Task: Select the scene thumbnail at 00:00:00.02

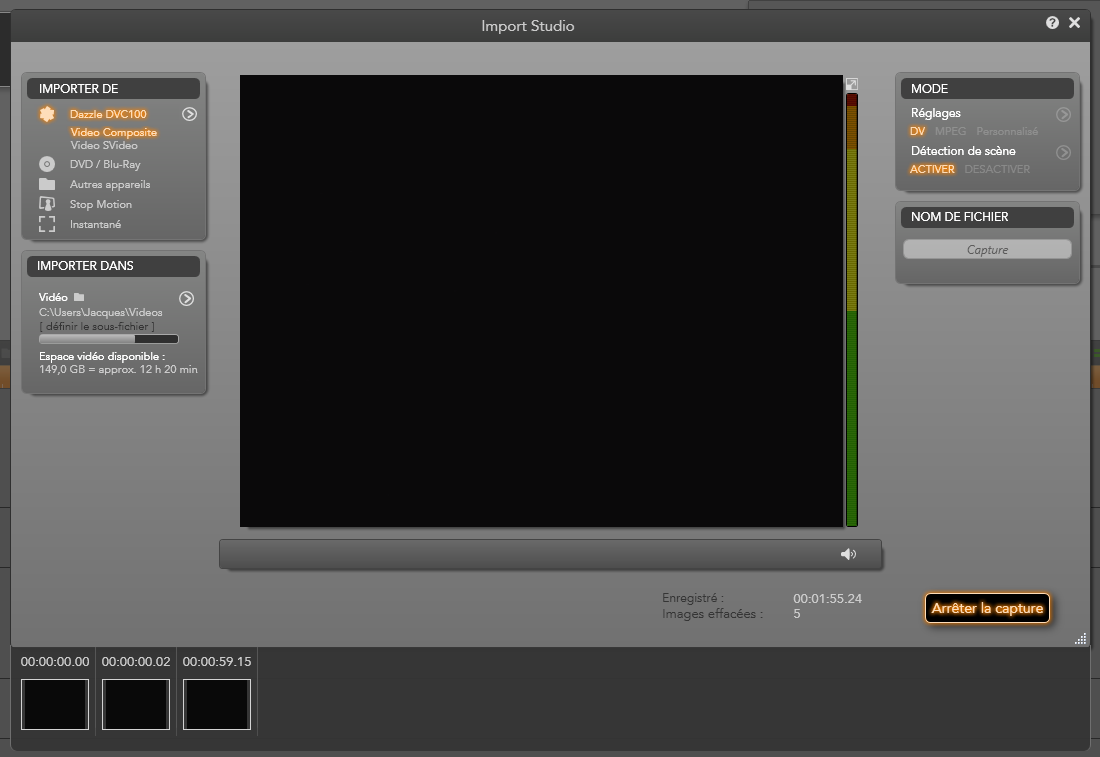Action: click(136, 704)
